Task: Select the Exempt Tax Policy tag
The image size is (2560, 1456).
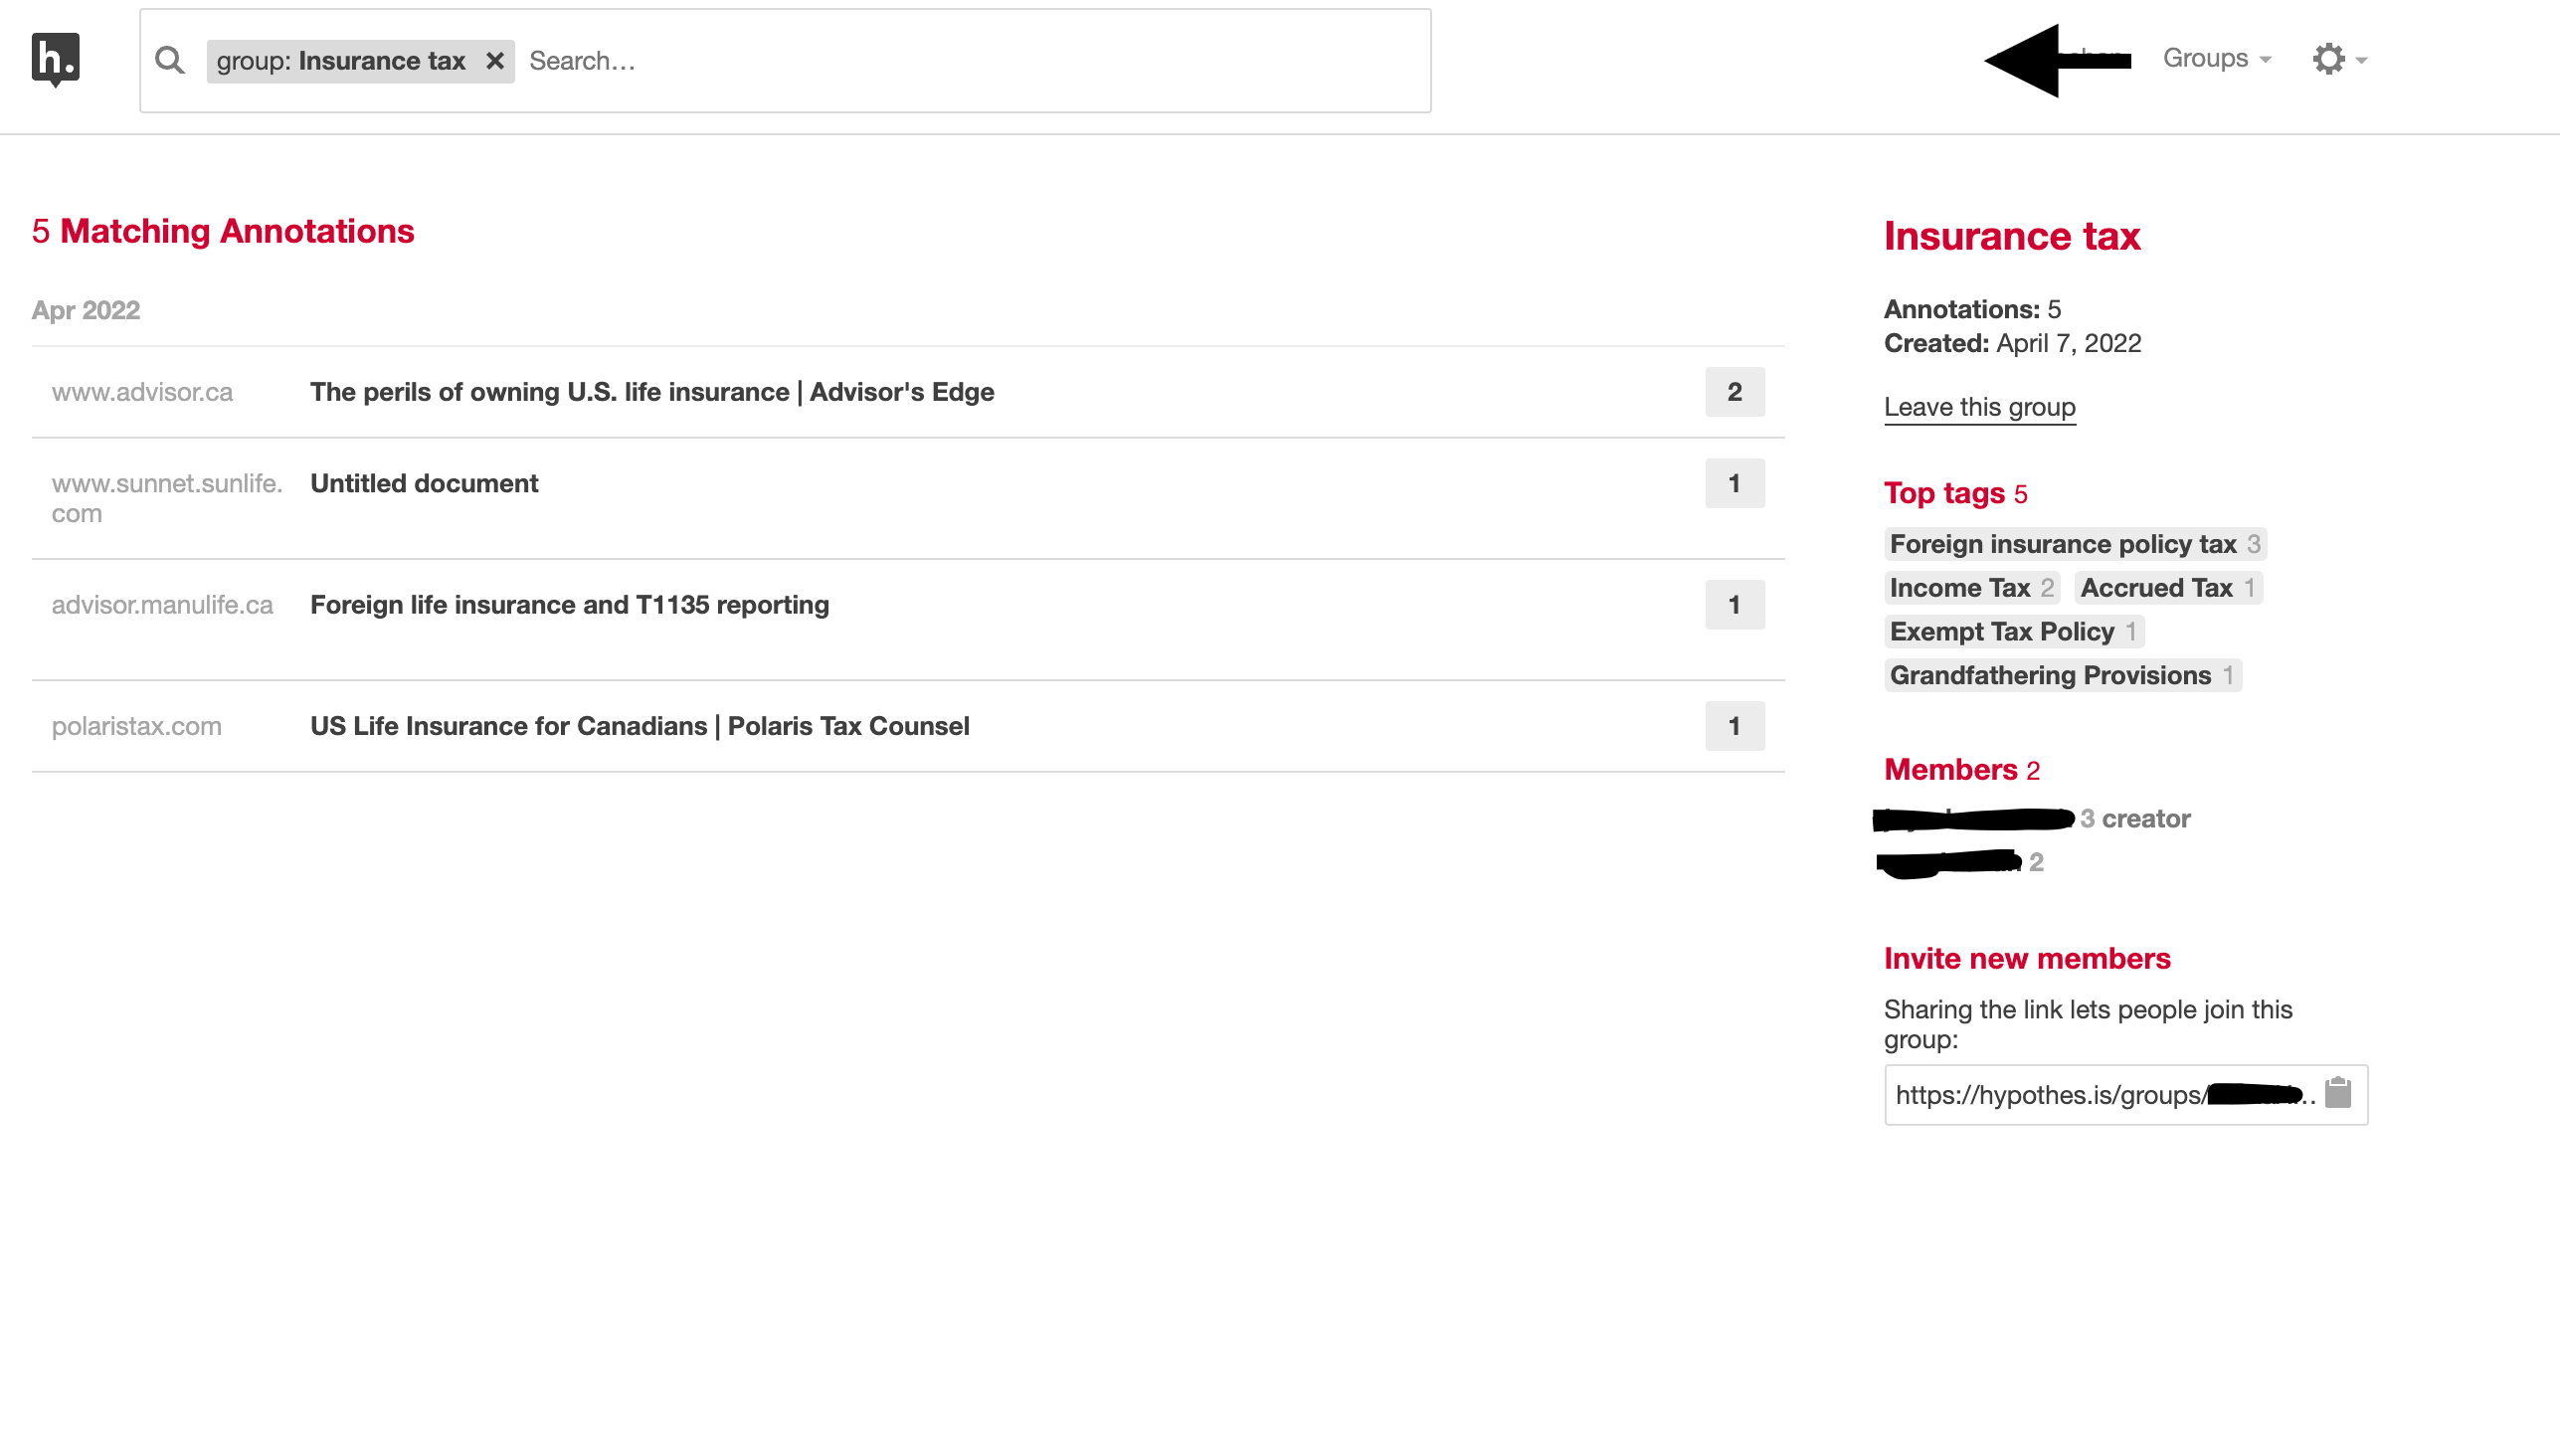Action: [x=2001, y=632]
